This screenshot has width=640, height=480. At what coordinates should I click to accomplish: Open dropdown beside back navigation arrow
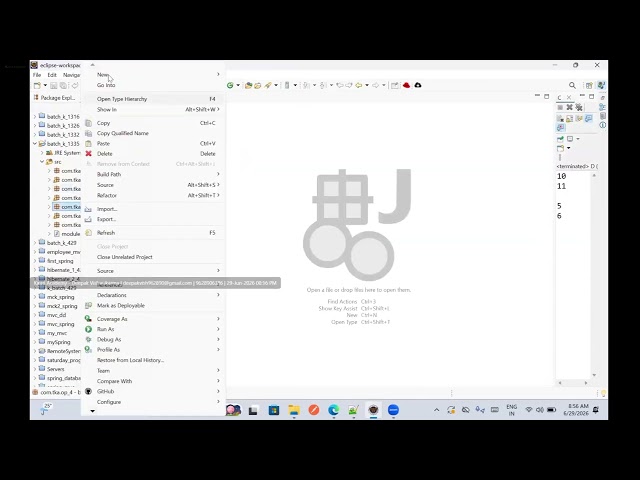367,85
